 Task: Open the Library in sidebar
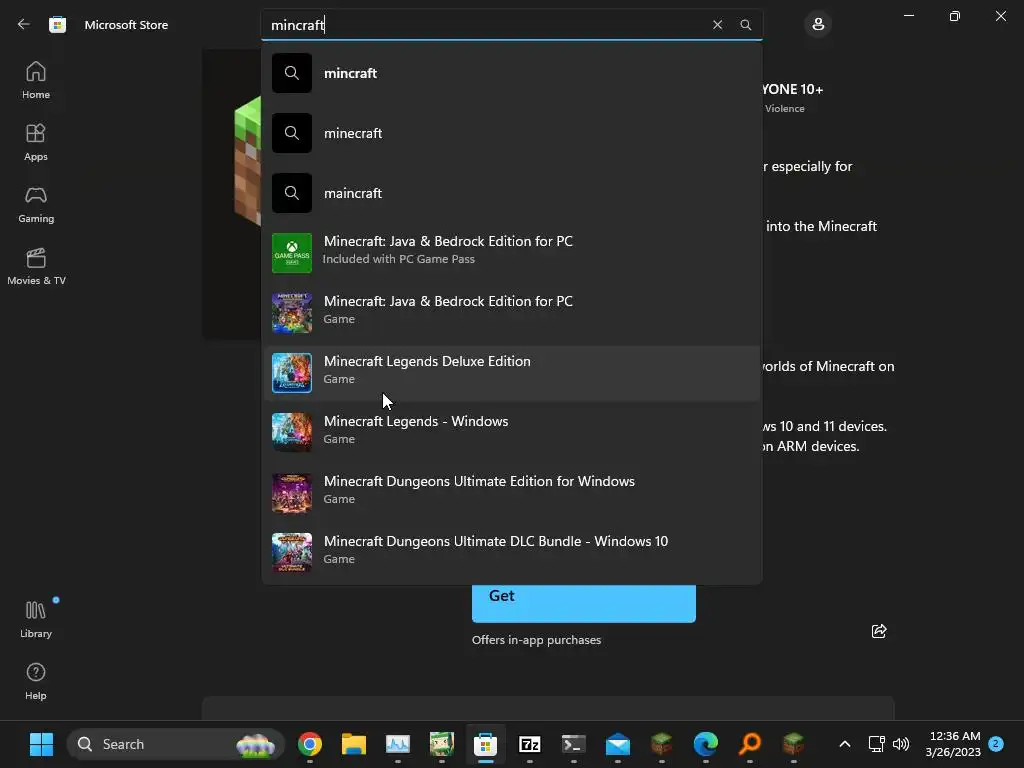pos(36,619)
